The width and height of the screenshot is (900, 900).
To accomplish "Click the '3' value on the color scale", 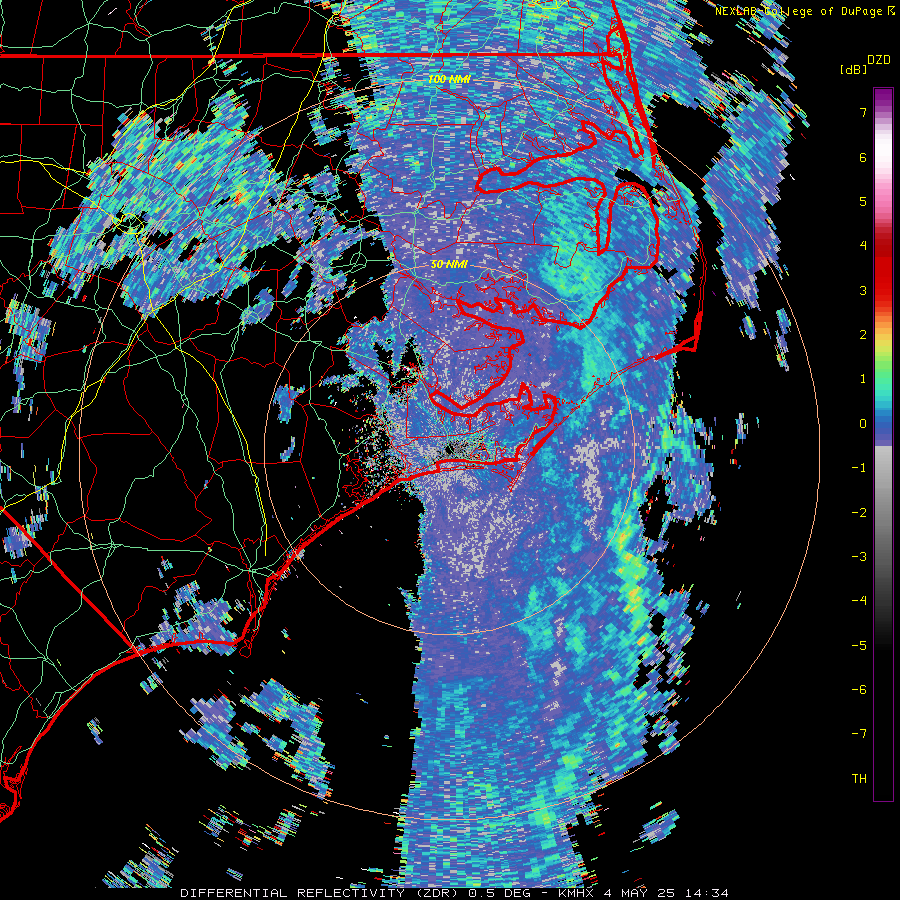I will 863,290.
